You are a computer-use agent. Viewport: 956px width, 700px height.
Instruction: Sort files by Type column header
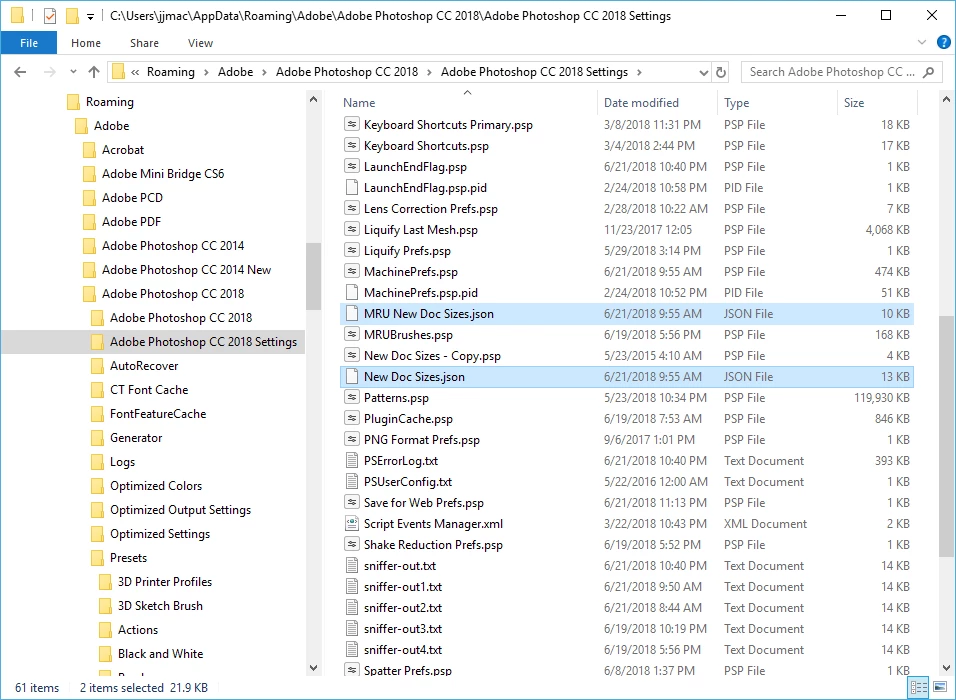point(736,102)
